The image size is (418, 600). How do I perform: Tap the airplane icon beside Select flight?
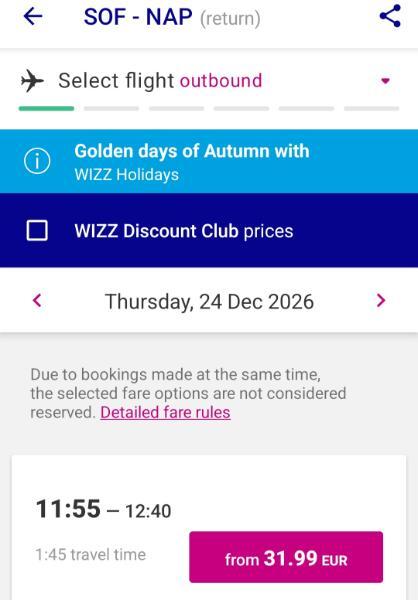click(32, 81)
